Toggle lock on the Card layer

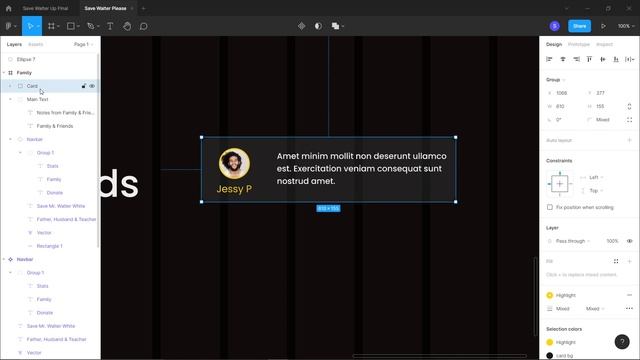click(84, 86)
